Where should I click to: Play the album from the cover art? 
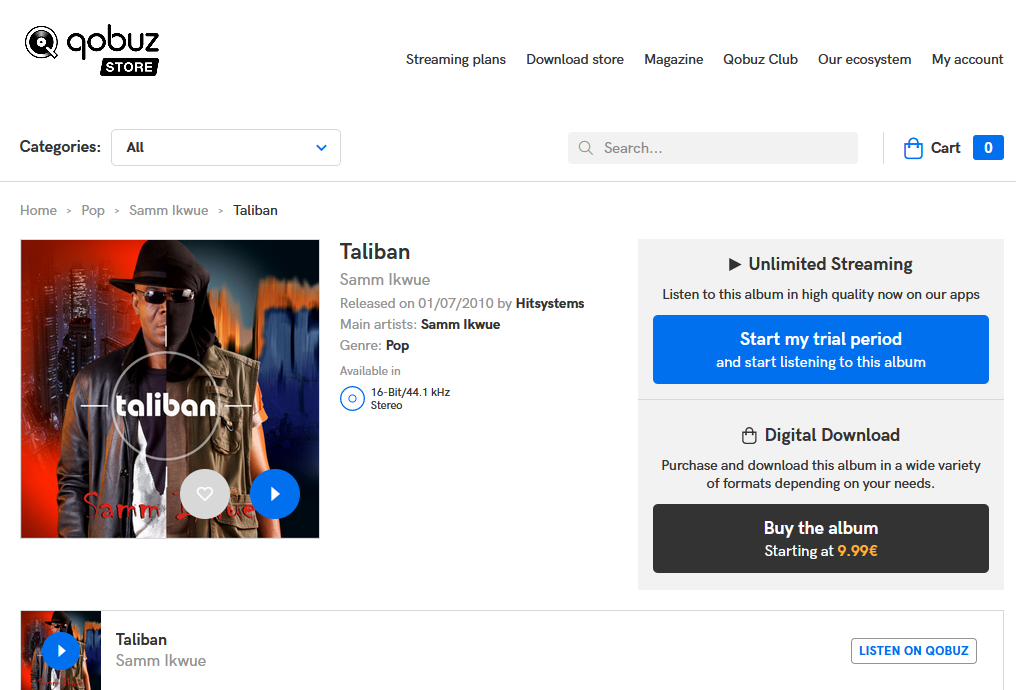275,494
